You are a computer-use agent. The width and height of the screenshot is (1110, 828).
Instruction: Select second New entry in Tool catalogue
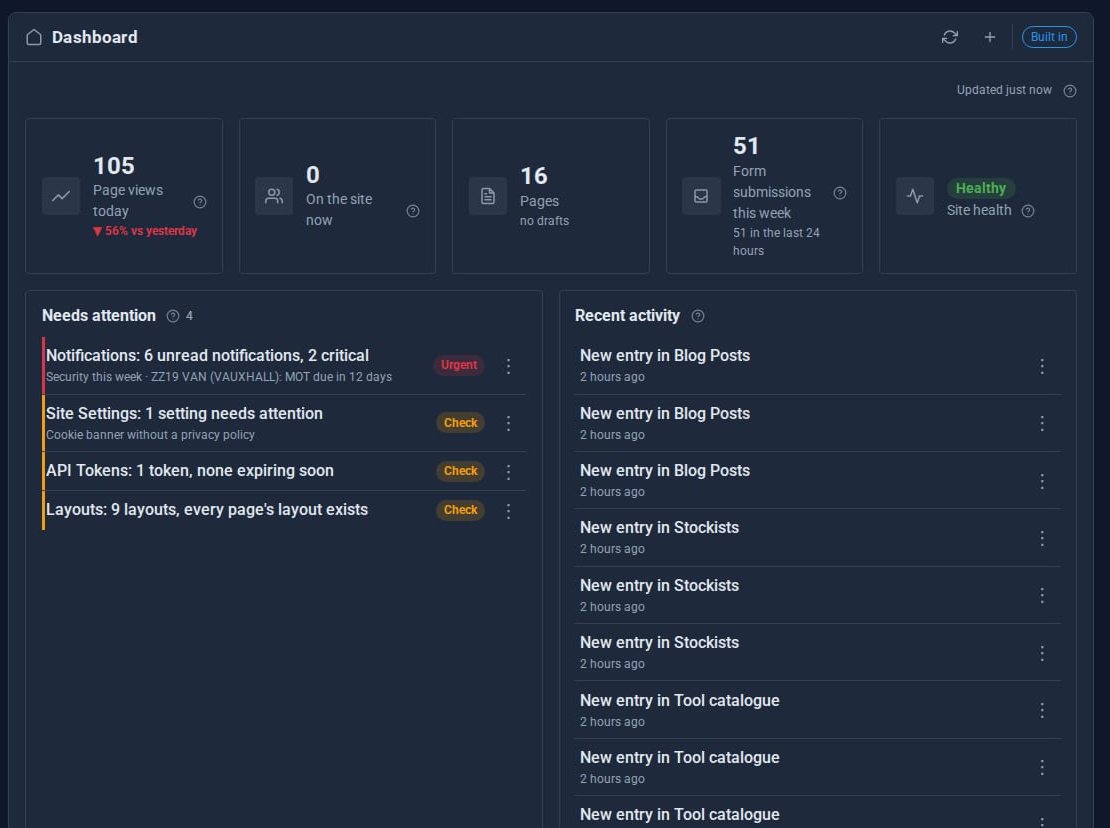click(818, 767)
